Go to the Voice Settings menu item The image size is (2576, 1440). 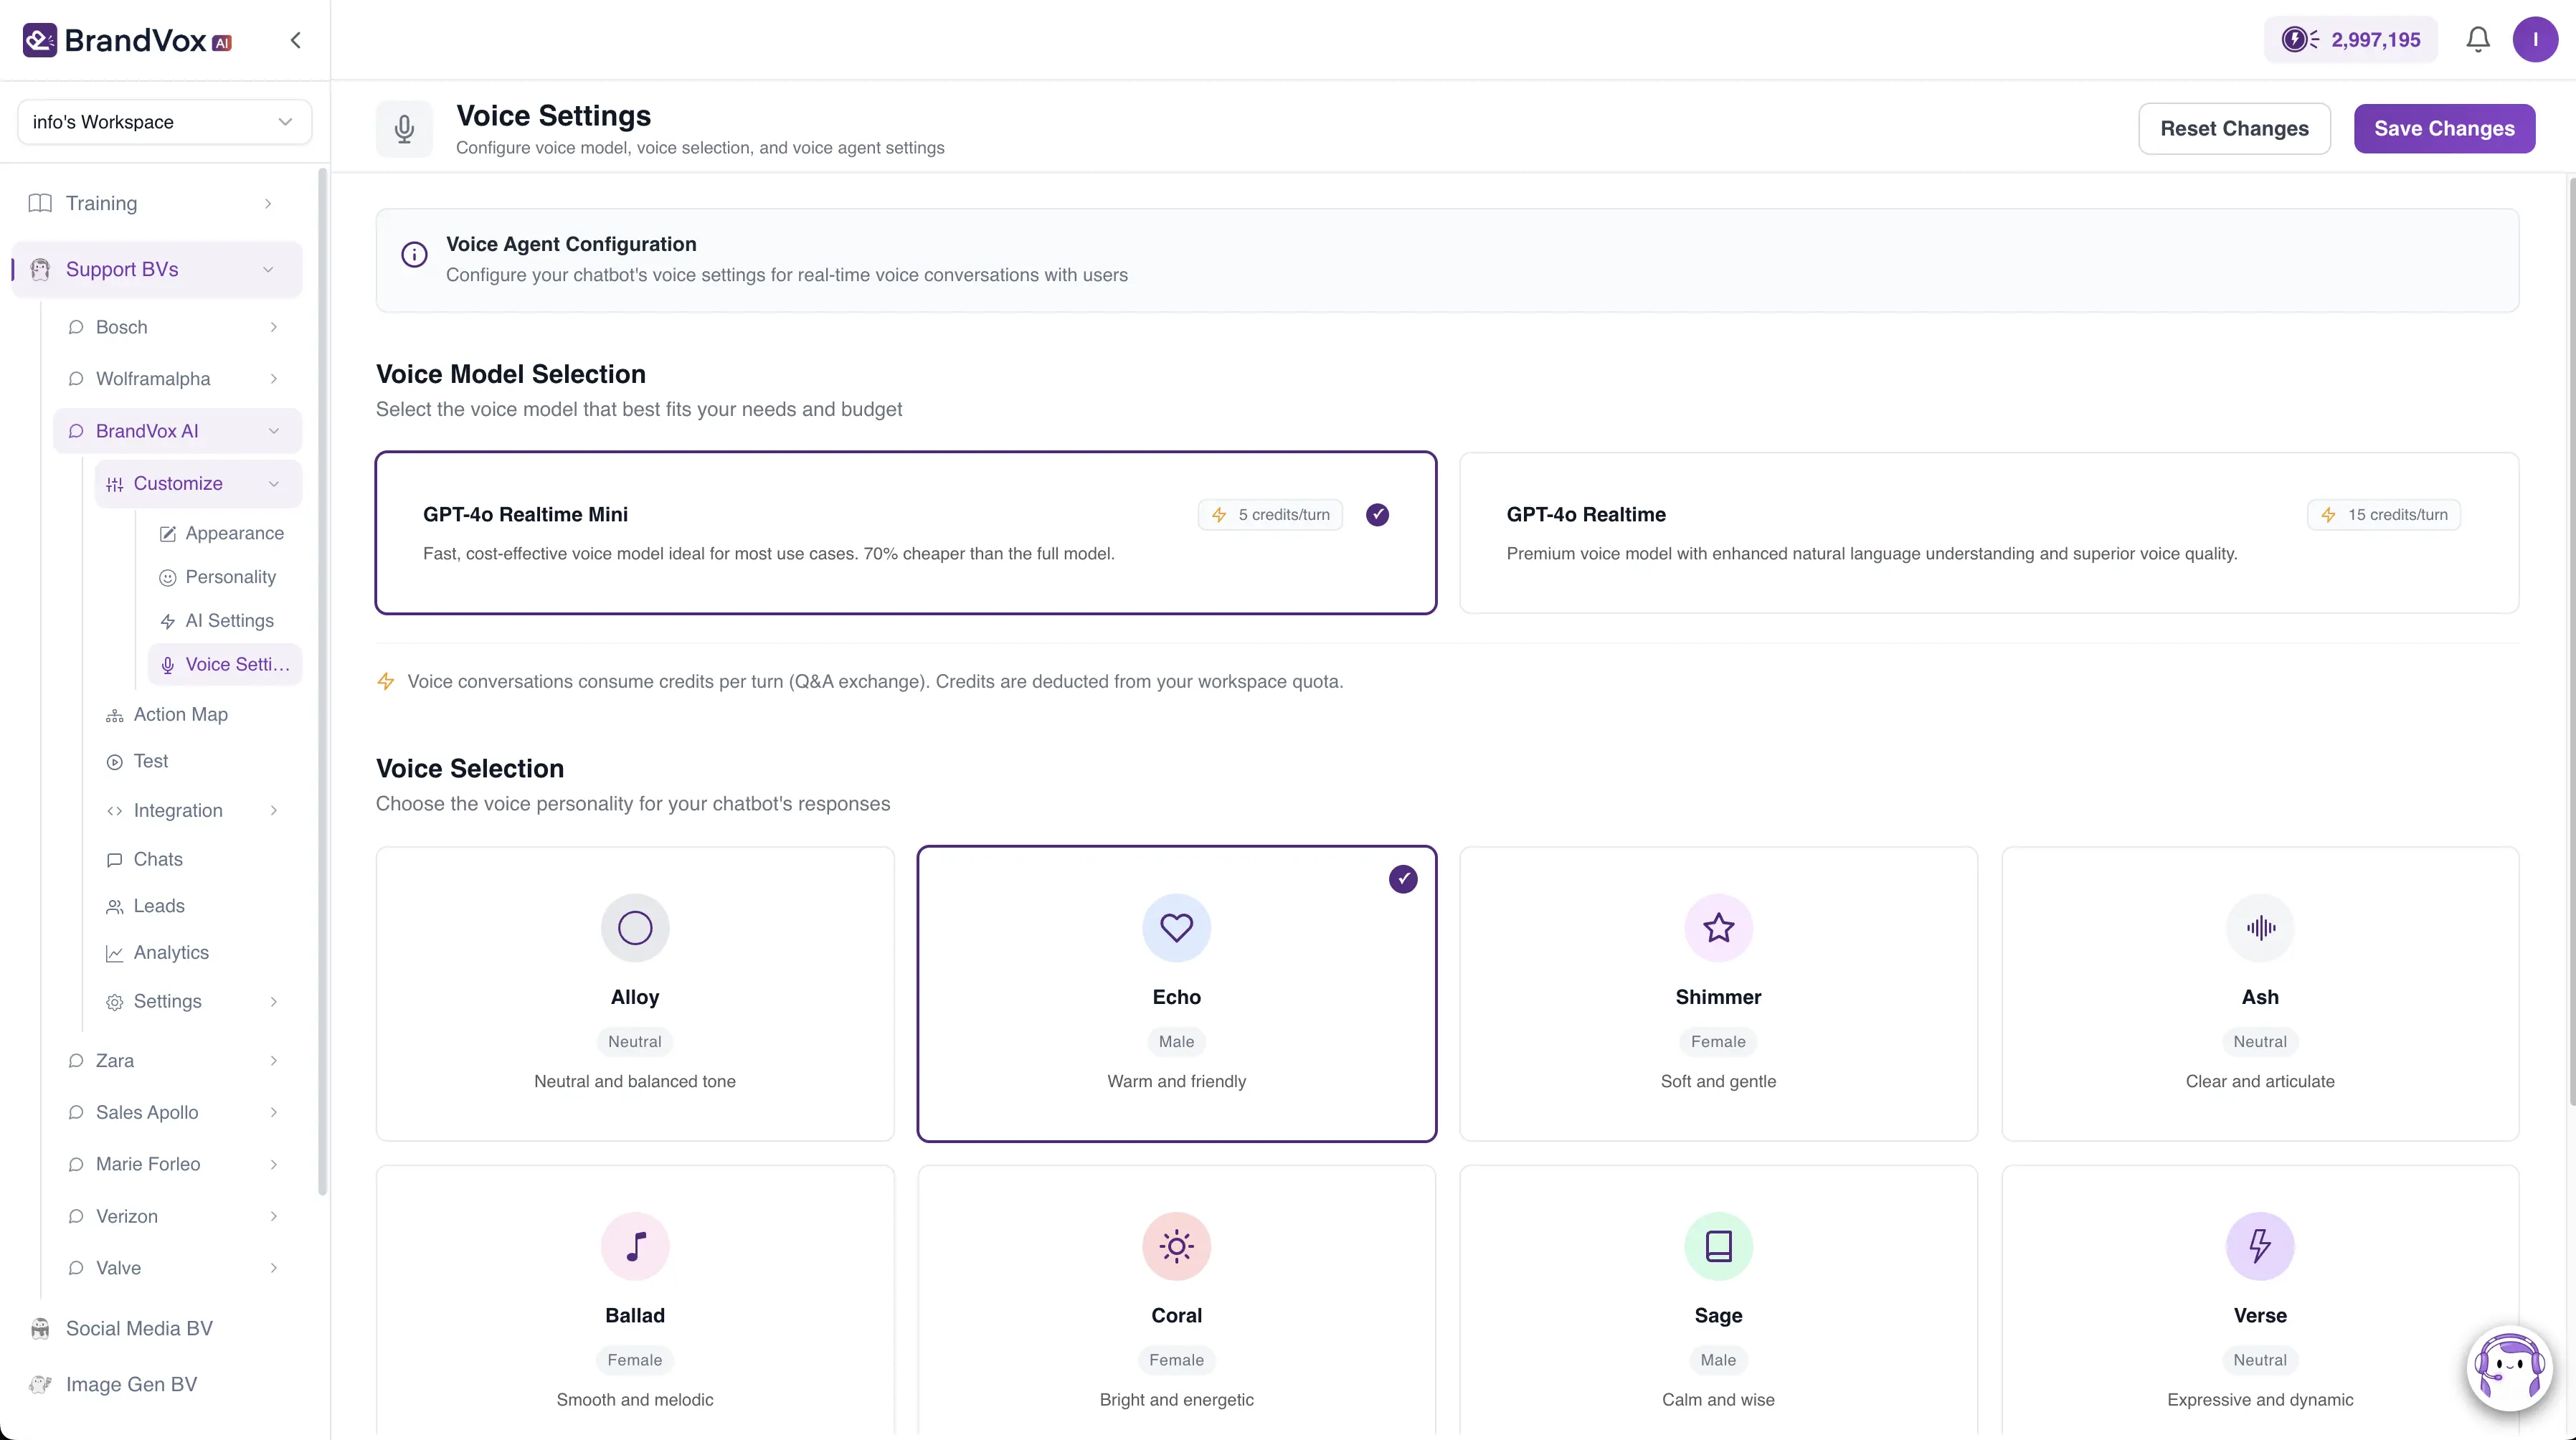click(225, 665)
